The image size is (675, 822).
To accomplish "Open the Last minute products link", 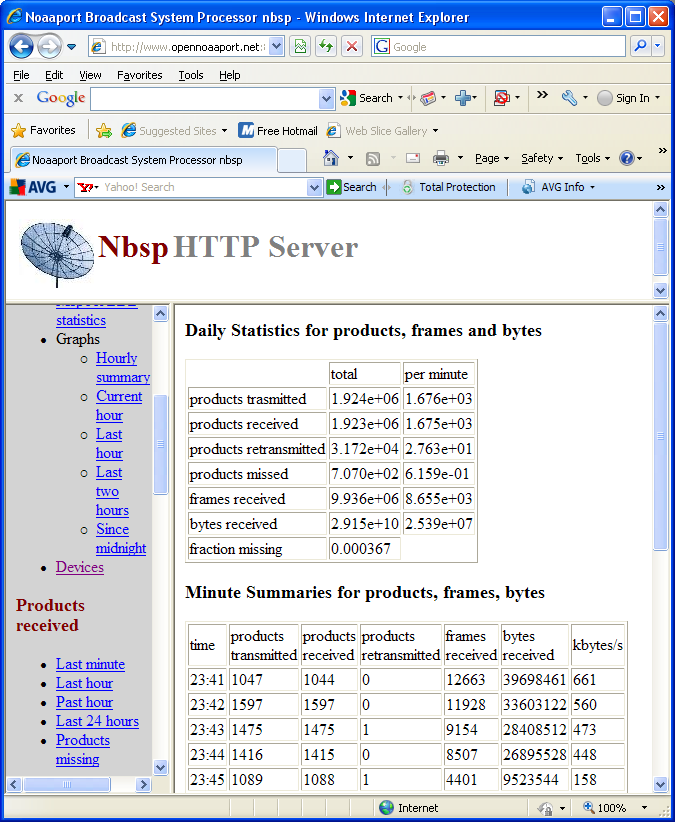I will click(90, 664).
